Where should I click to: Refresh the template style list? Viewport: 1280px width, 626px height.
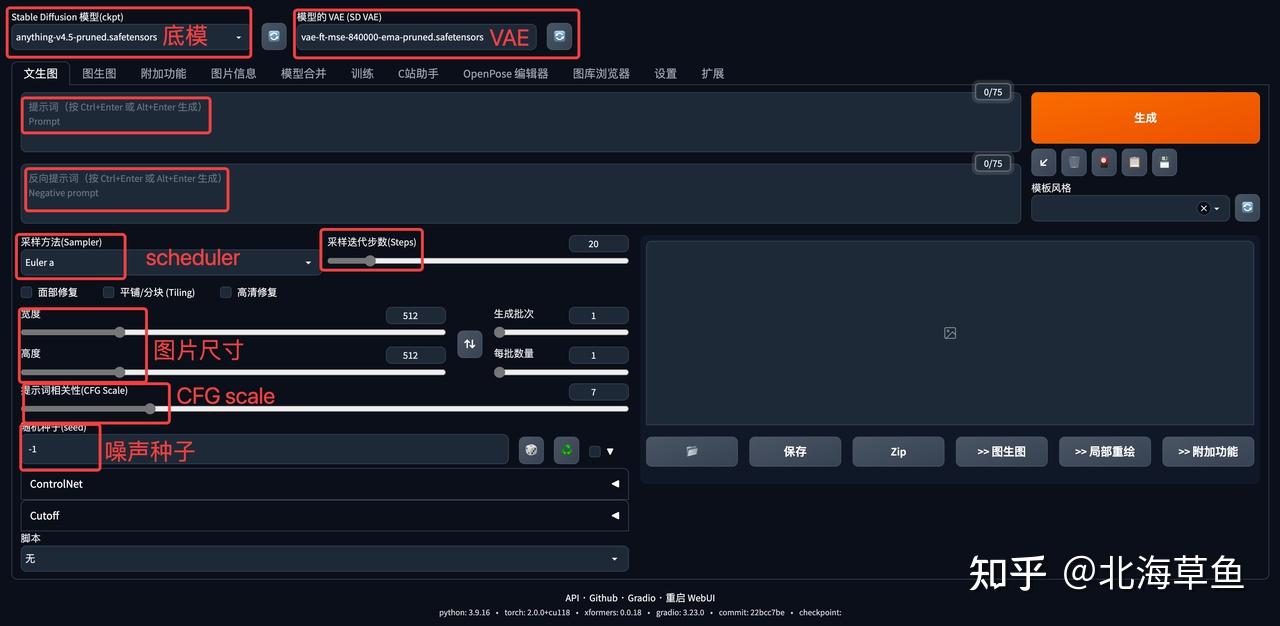pyautogui.click(x=1247, y=207)
